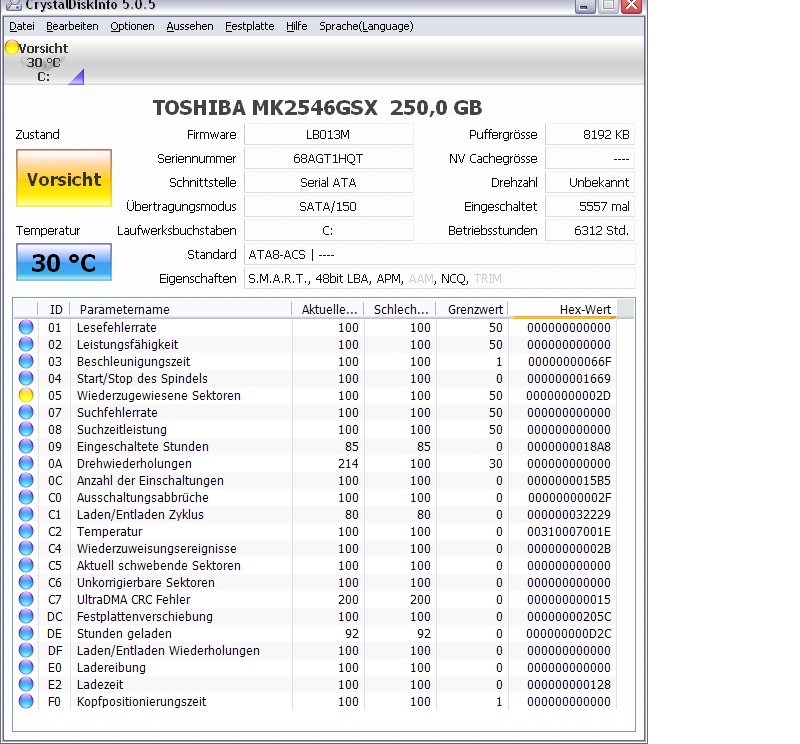
Task: Click blue status icon for Ladezeit row
Action: coord(26,684)
